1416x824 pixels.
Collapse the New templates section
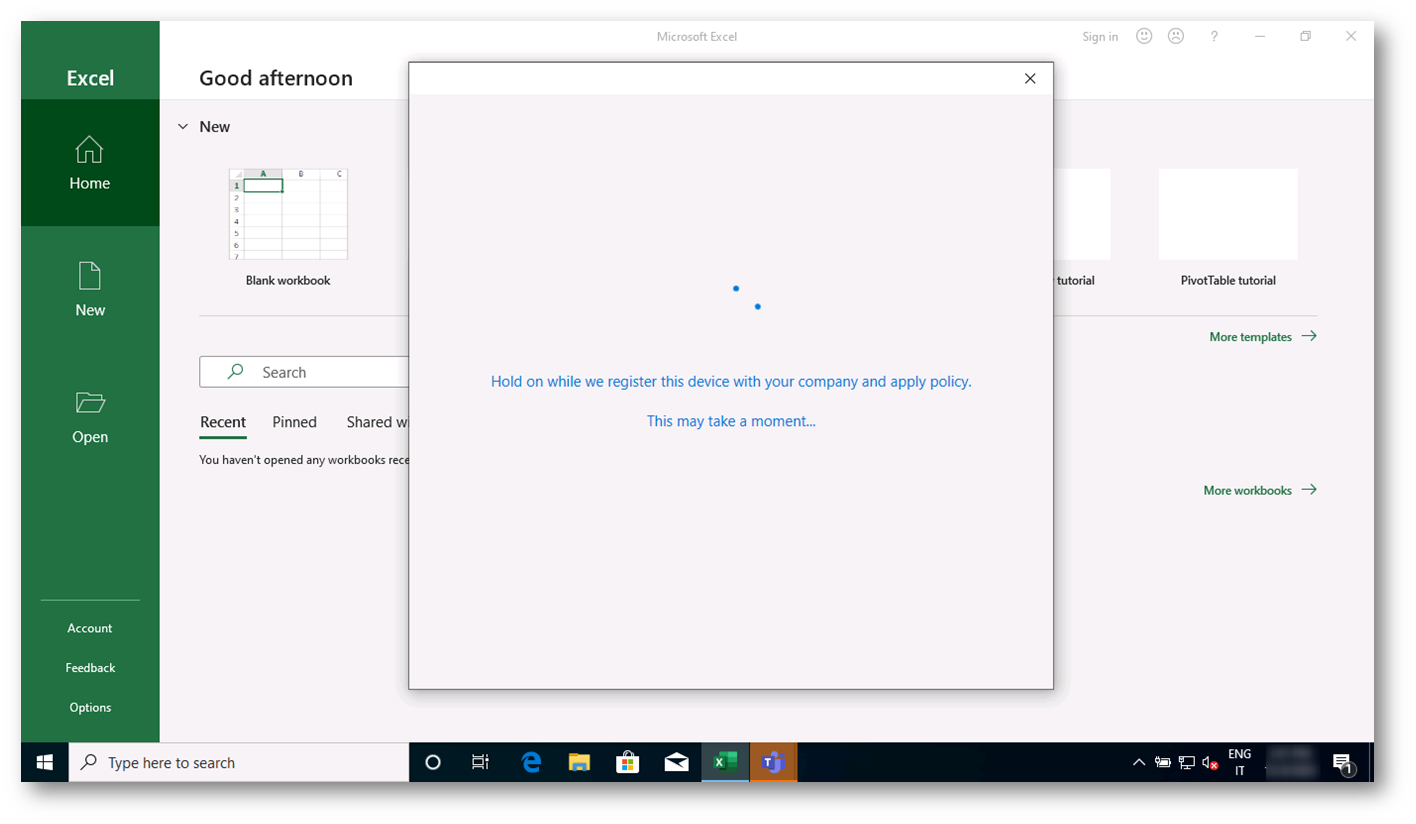(x=183, y=127)
